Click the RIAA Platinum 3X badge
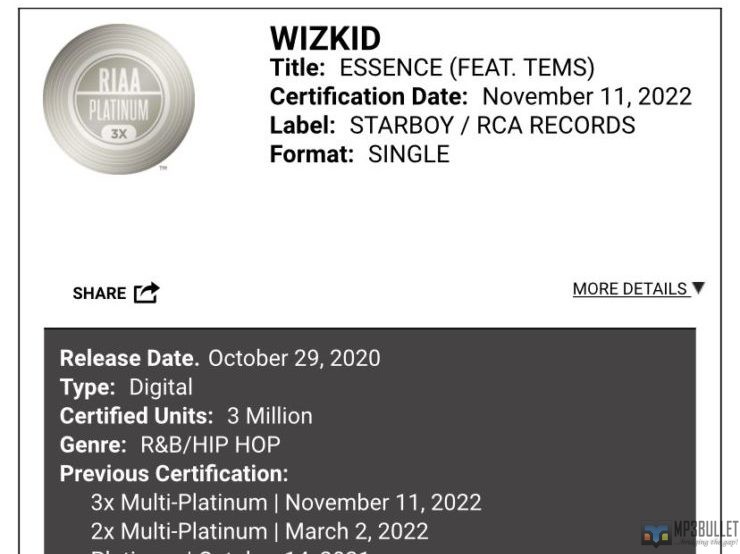Viewport: 740px width, 554px height. [x=119, y=99]
